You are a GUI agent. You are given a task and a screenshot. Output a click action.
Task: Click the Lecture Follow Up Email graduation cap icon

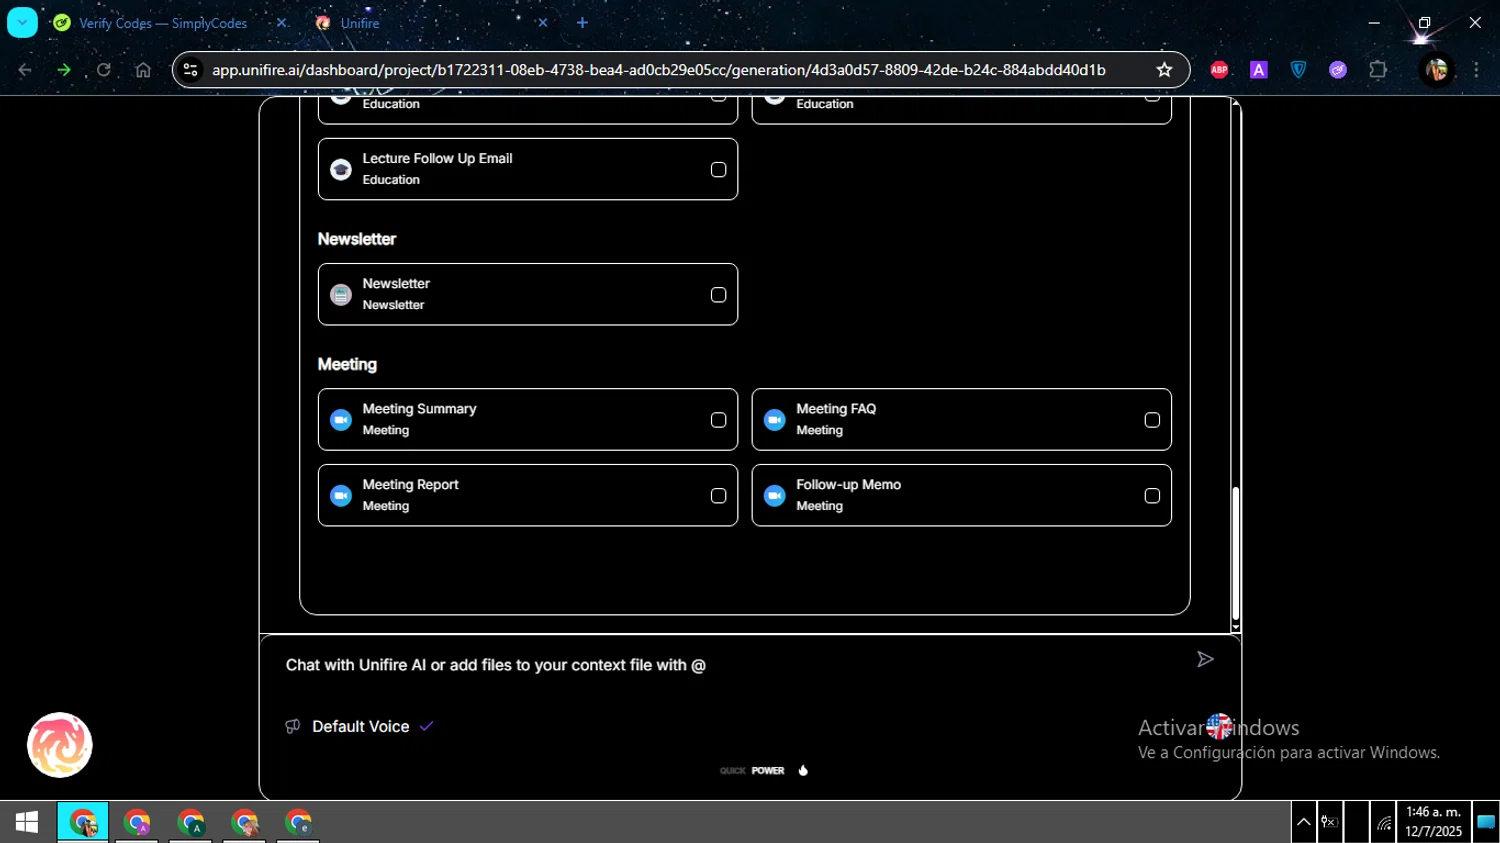341,170
